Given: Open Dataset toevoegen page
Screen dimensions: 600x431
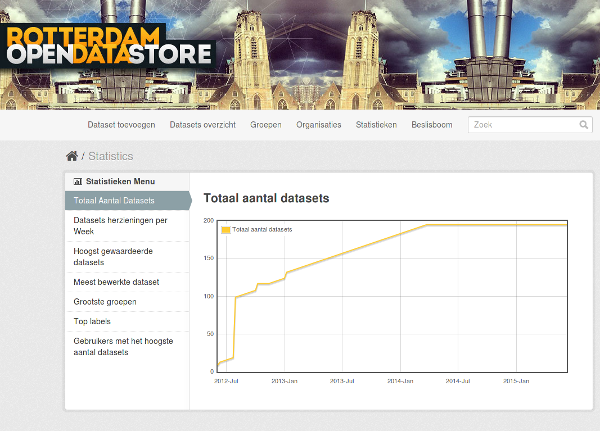Looking at the screenshot, I should (x=121, y=125).
